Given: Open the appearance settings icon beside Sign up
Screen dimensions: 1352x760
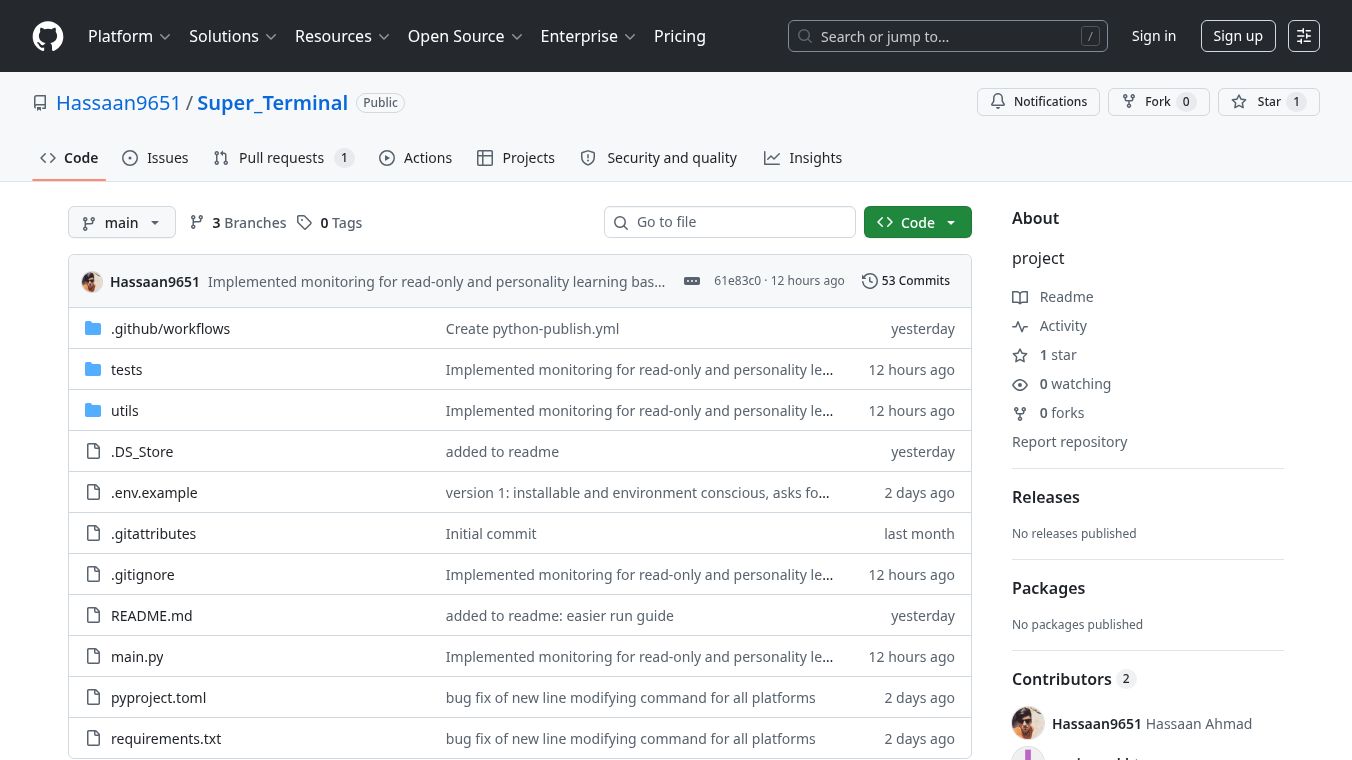Looking at the screenshot, I should click(x=1304, y=36).
